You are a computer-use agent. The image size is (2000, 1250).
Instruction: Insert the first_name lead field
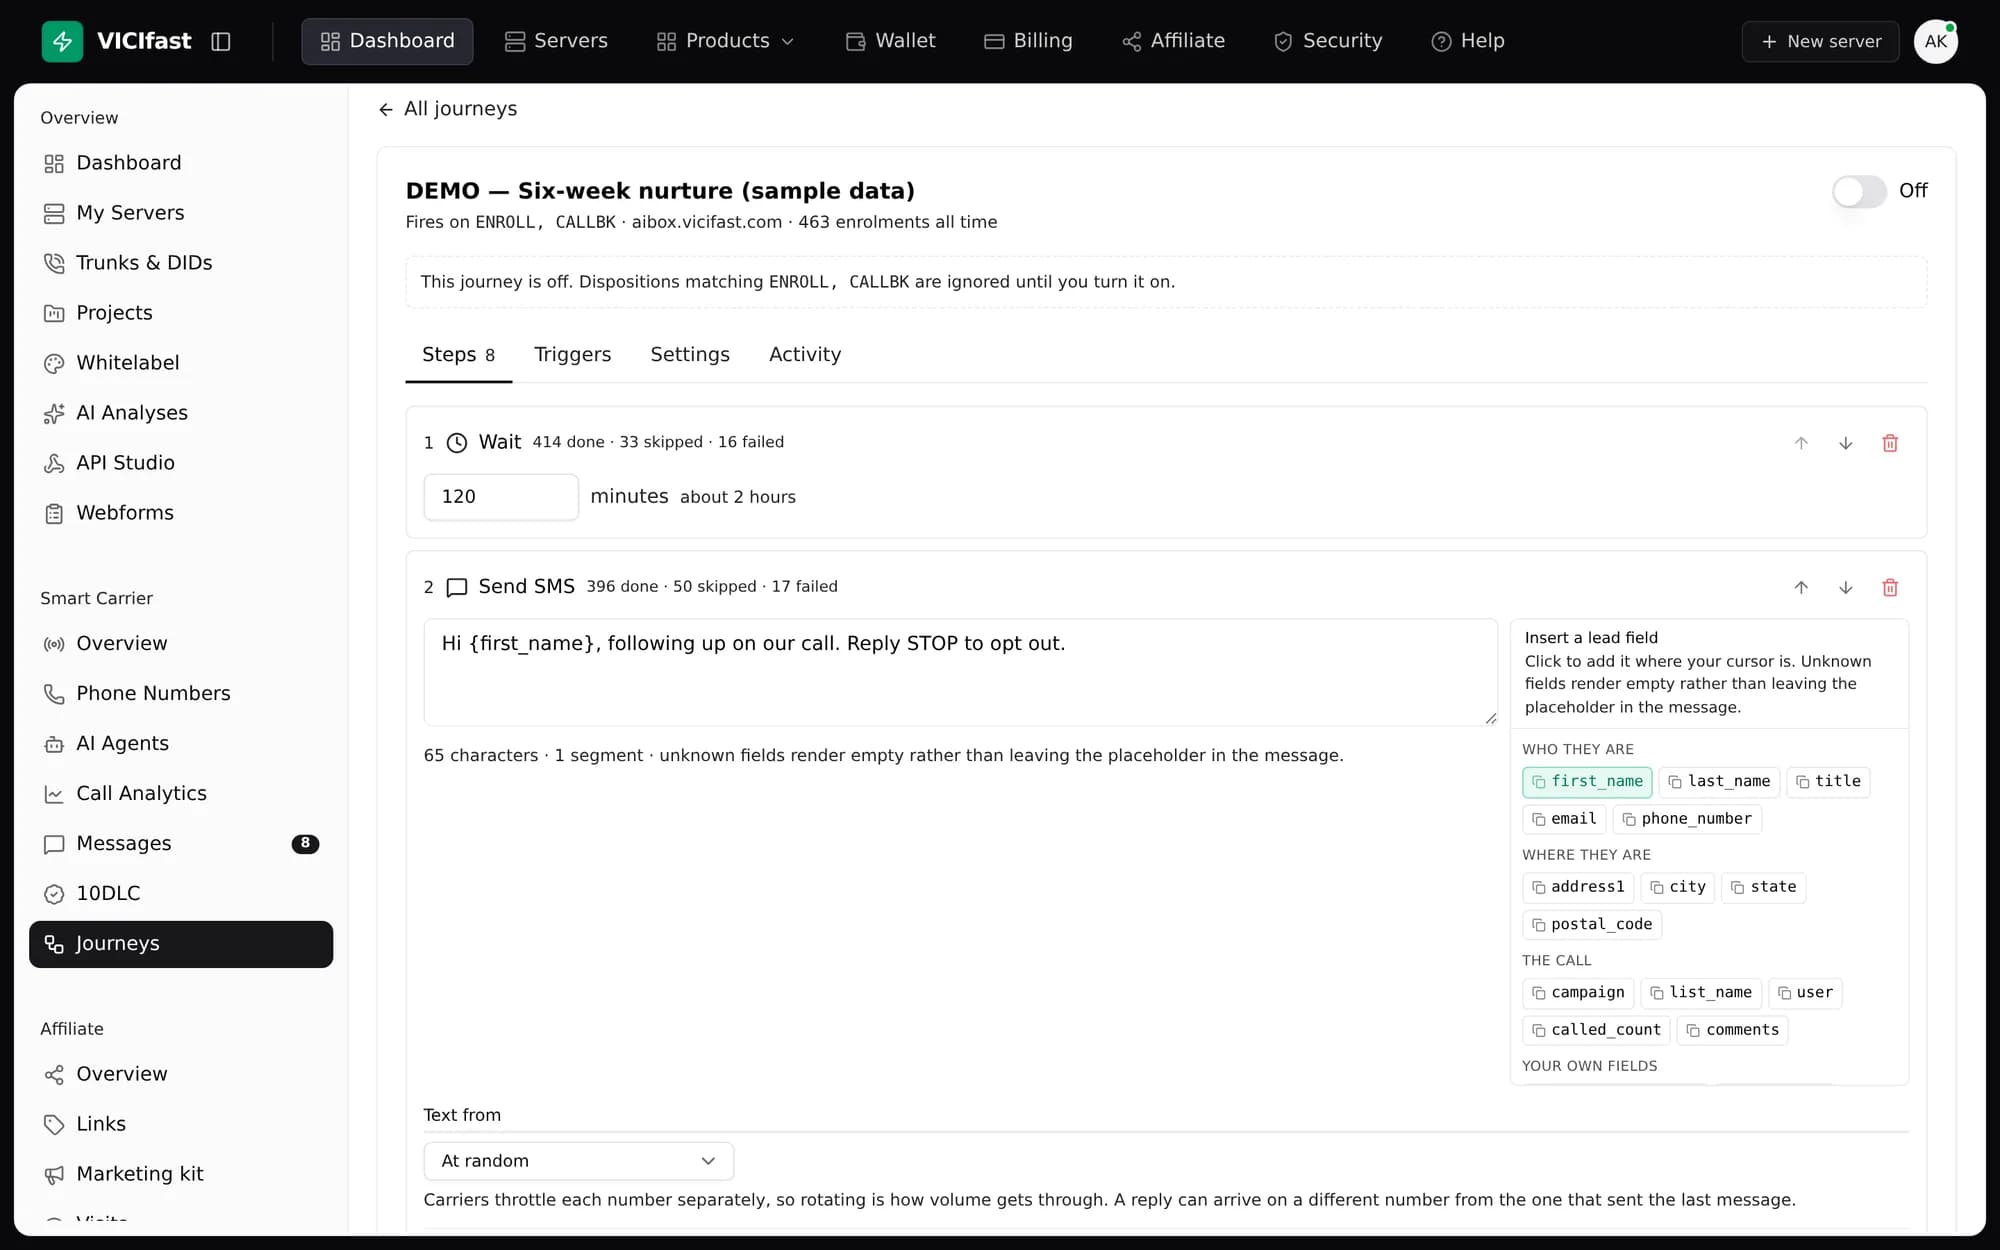pos(1587,782)
